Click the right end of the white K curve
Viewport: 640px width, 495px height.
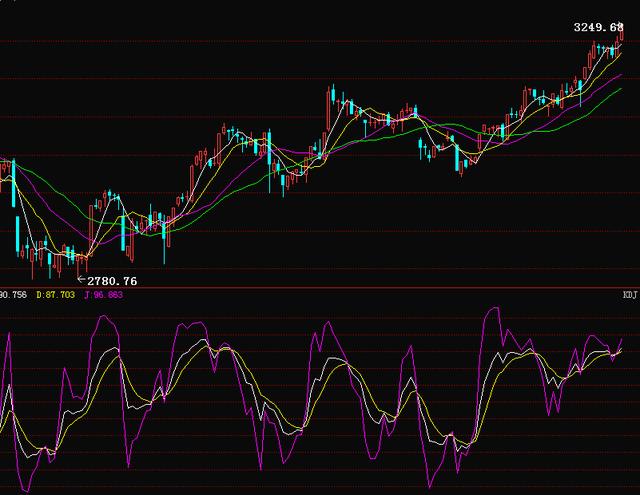(x=620, y=349)
